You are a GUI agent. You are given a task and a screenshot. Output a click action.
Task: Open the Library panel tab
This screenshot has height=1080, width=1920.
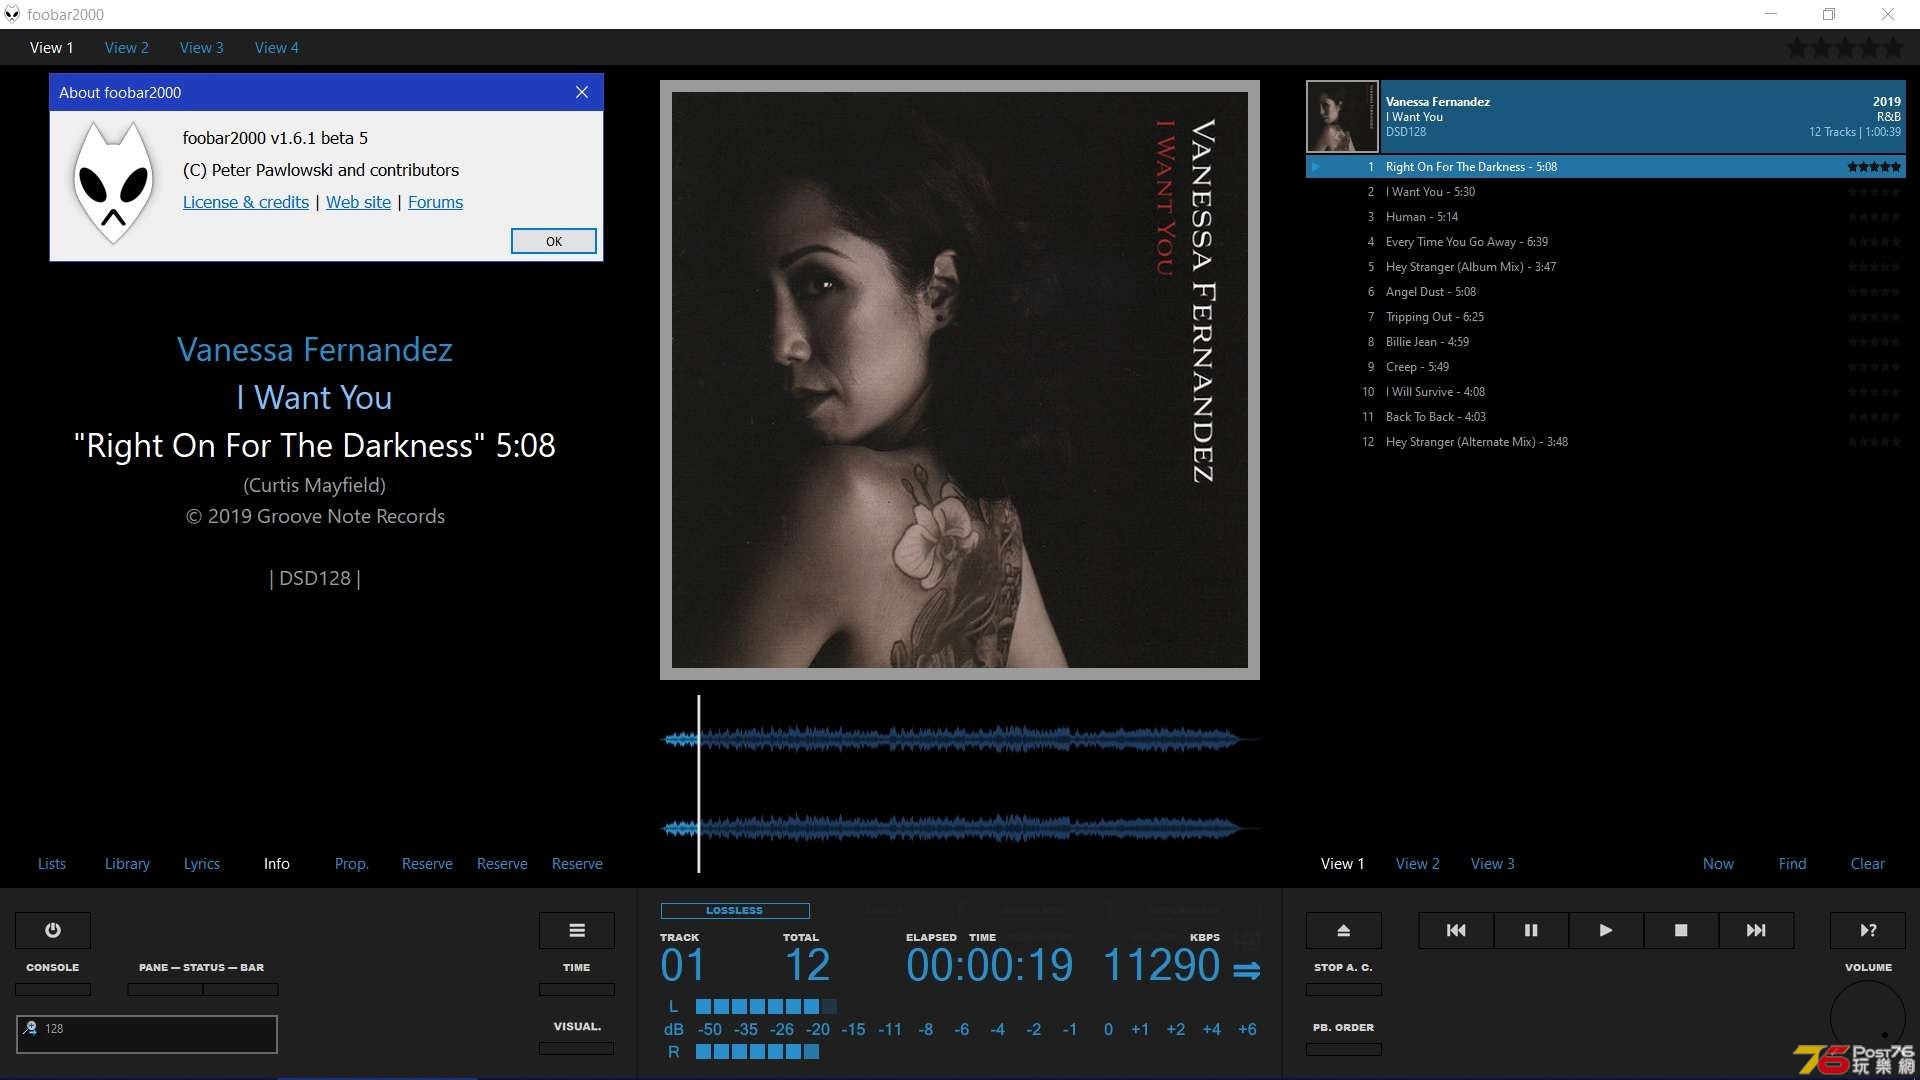coord(127,864)
